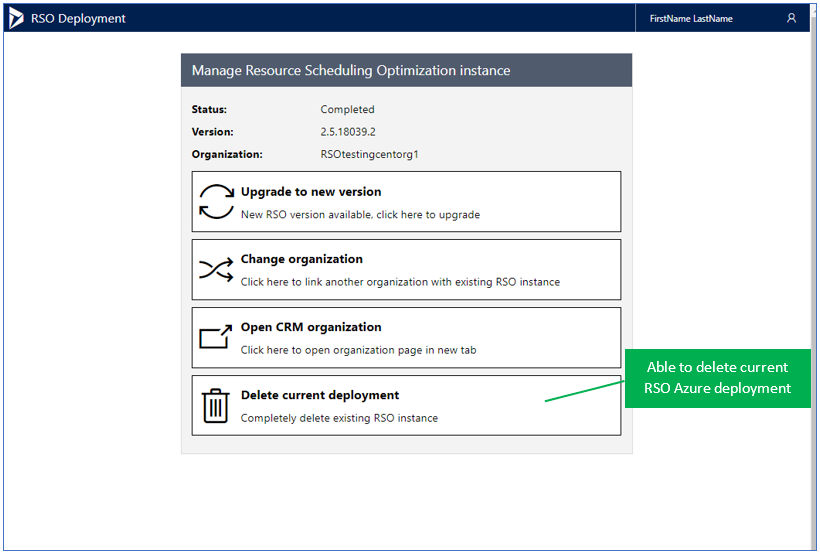Click the crossed arrows change organization icon
The width and height of the screenshot is (820, 556).
216,270
